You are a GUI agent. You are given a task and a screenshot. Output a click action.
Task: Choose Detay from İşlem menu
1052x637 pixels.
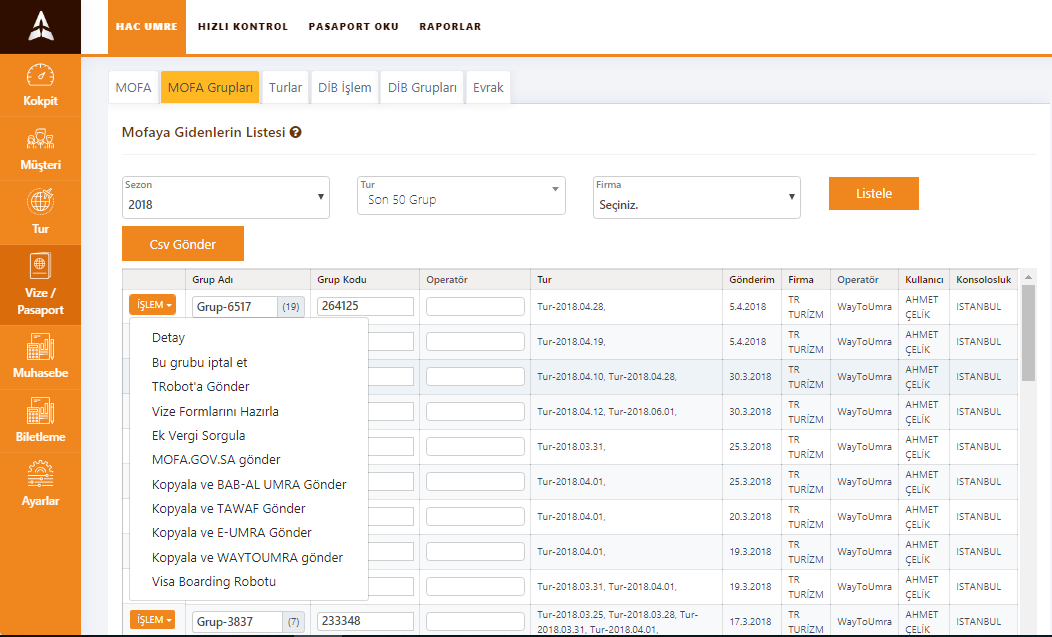pos(168,338)
